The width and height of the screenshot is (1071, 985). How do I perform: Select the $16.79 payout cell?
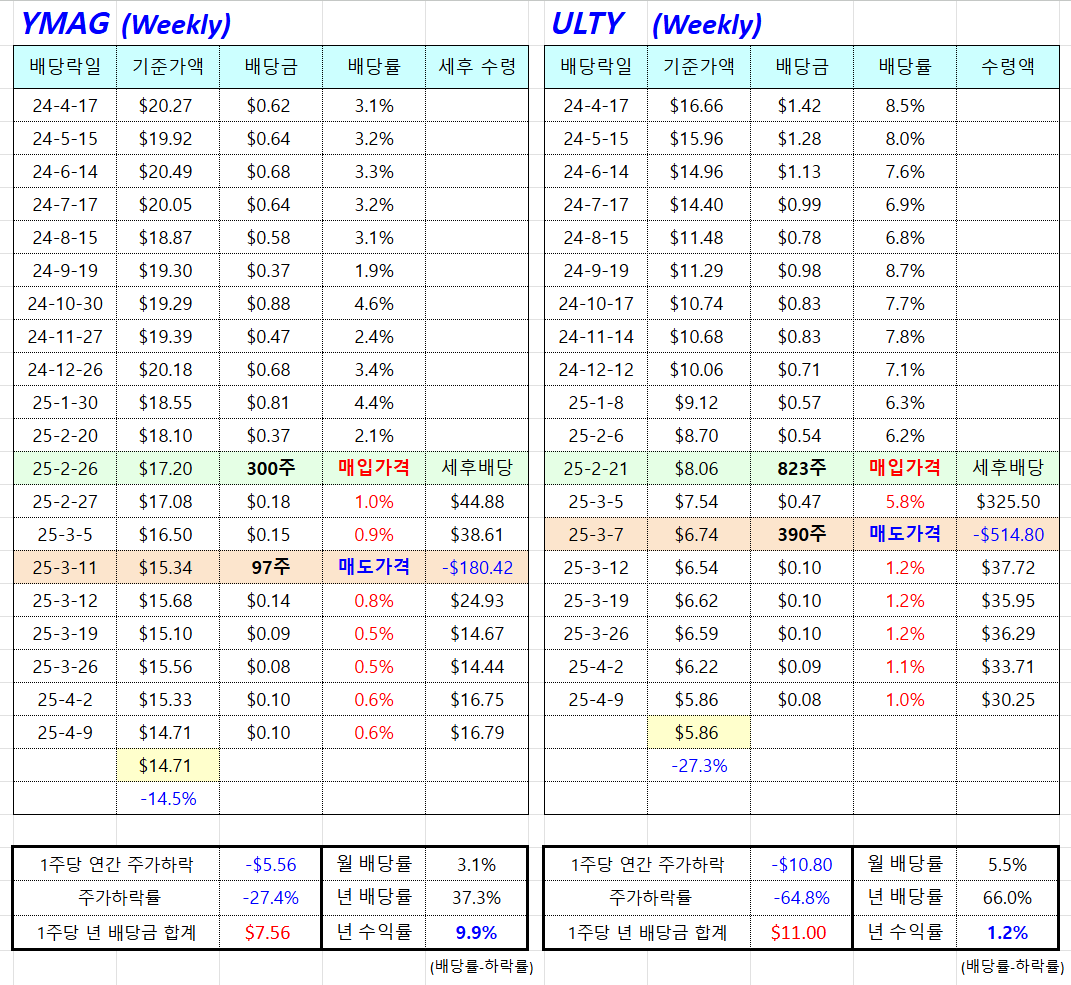pos(477,732)
